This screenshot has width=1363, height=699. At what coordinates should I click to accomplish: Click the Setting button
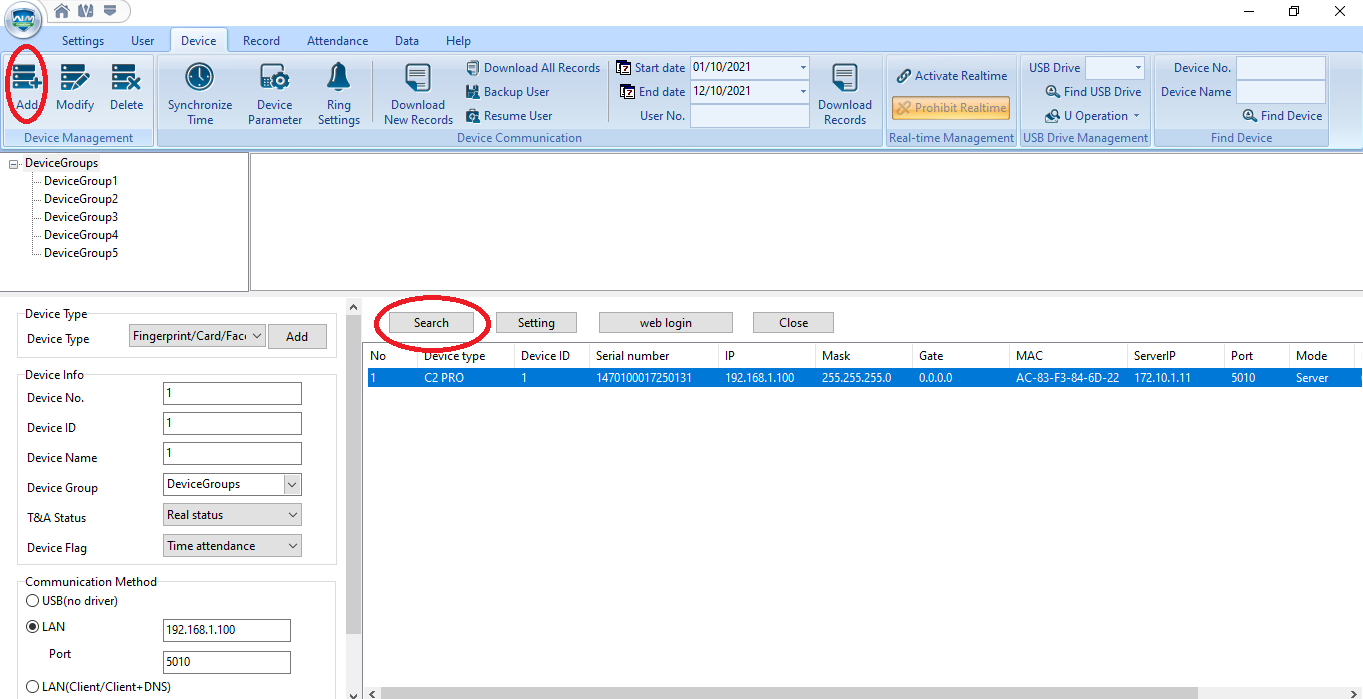tap(536, 323)
